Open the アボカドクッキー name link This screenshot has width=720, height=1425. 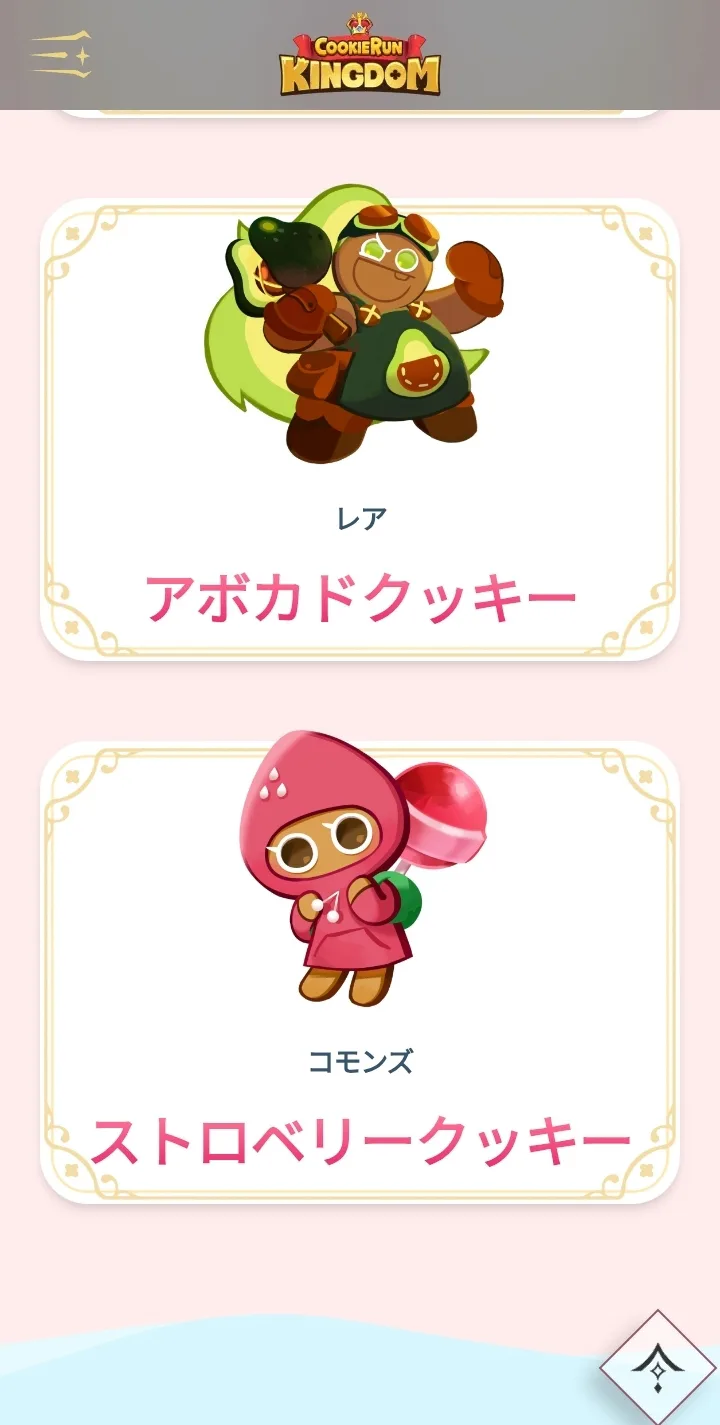click(361, 599)
